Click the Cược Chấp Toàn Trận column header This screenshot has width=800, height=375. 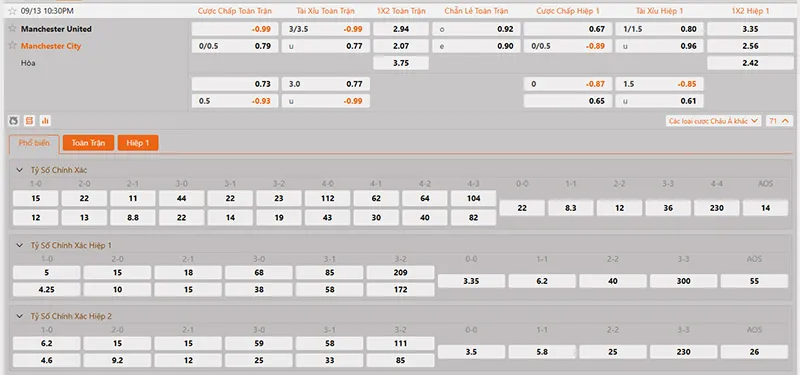pos(235,11)
